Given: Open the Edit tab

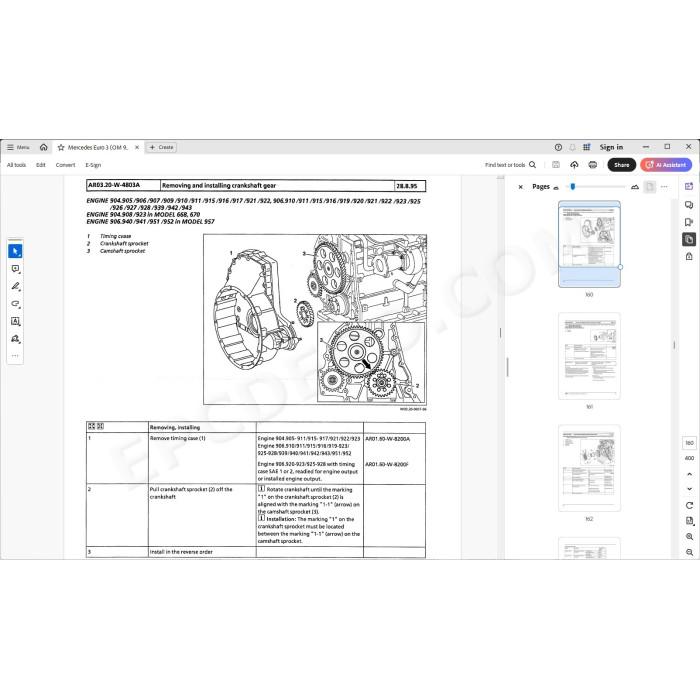Looking at the screenshot, I should (x=41, y=165).
